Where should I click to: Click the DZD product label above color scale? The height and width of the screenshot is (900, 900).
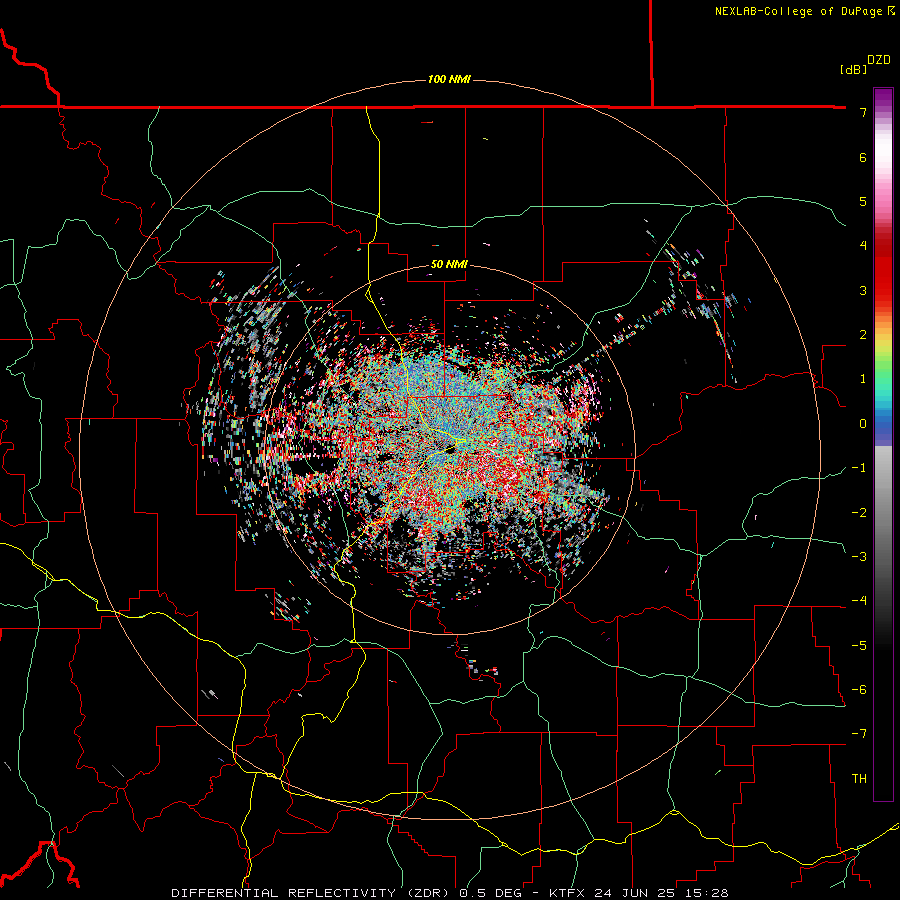(x=879, y=60)
